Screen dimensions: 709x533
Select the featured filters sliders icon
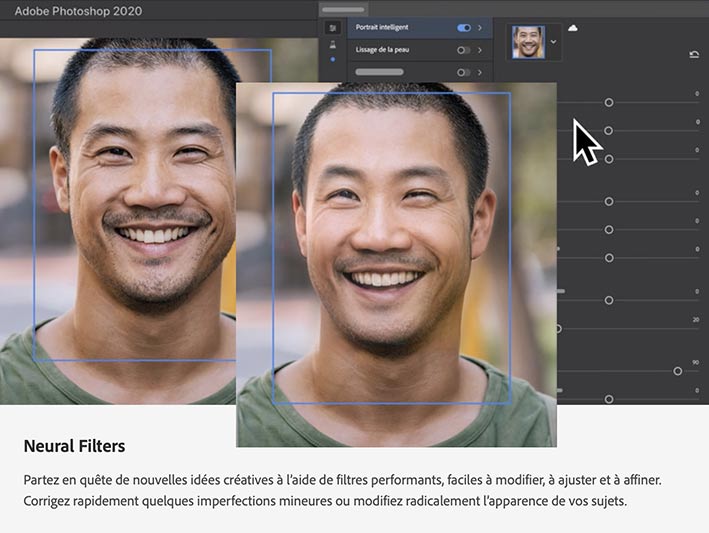point(333,28)
